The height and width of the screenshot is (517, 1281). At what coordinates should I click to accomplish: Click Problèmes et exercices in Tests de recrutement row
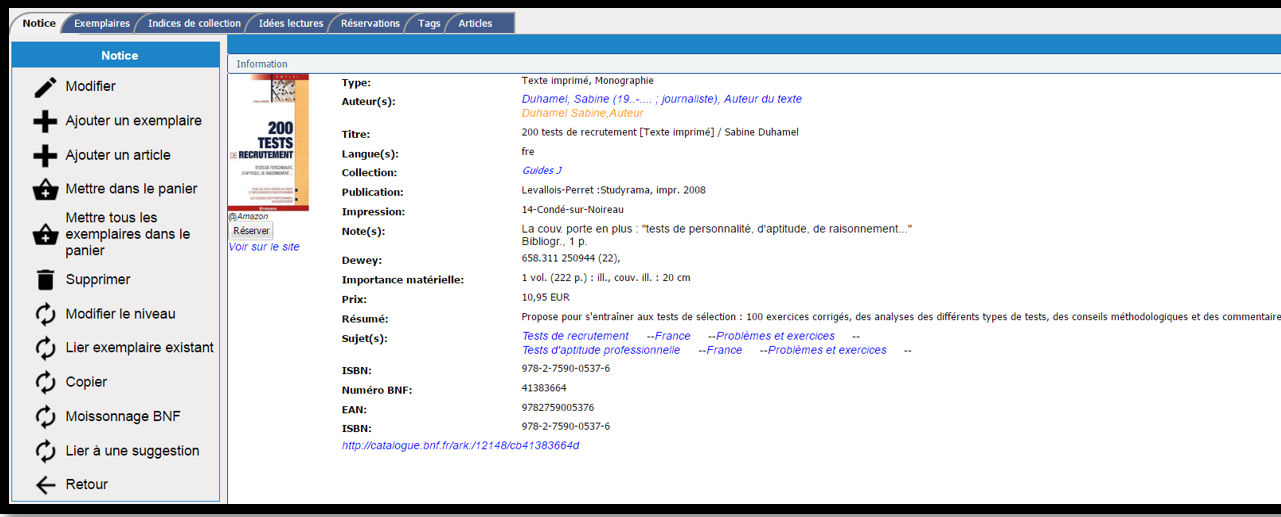pyautogui.click(x=775, y=336)
